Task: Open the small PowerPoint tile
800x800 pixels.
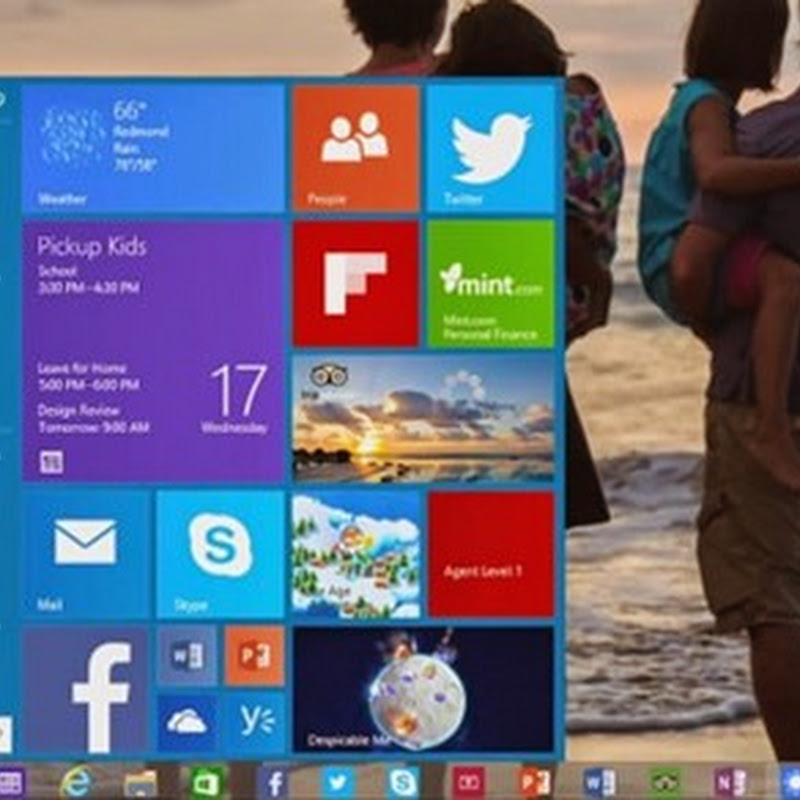Action: pos(254,656)
